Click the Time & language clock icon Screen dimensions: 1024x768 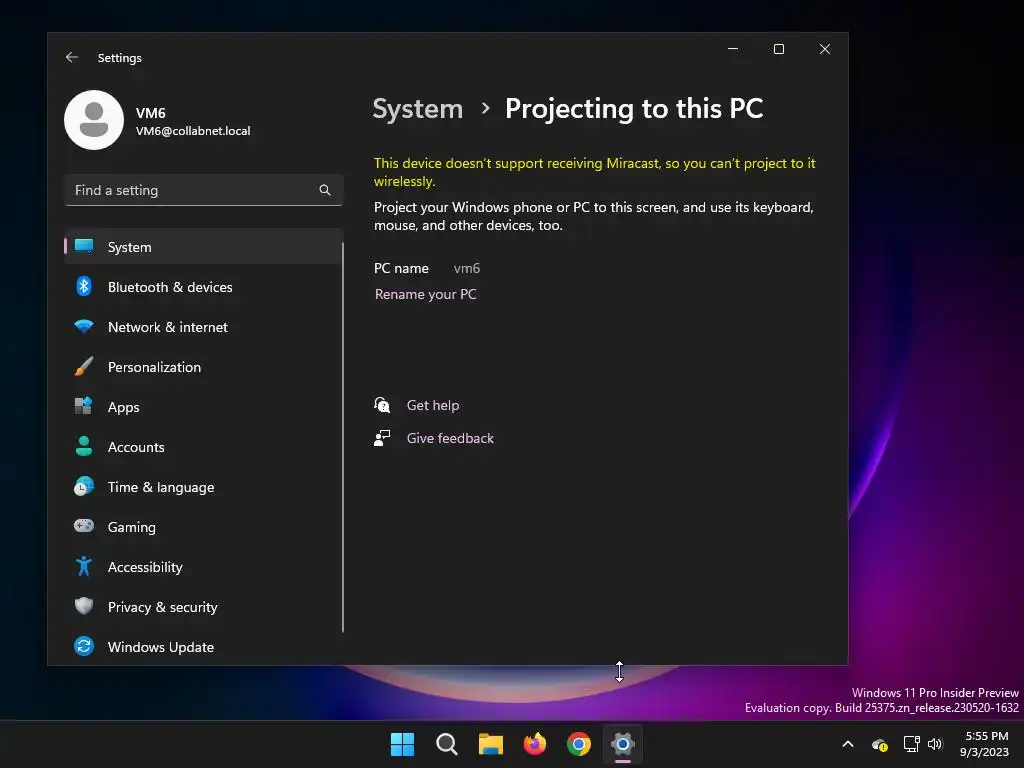pyautogui.click(x=84, y=487)
